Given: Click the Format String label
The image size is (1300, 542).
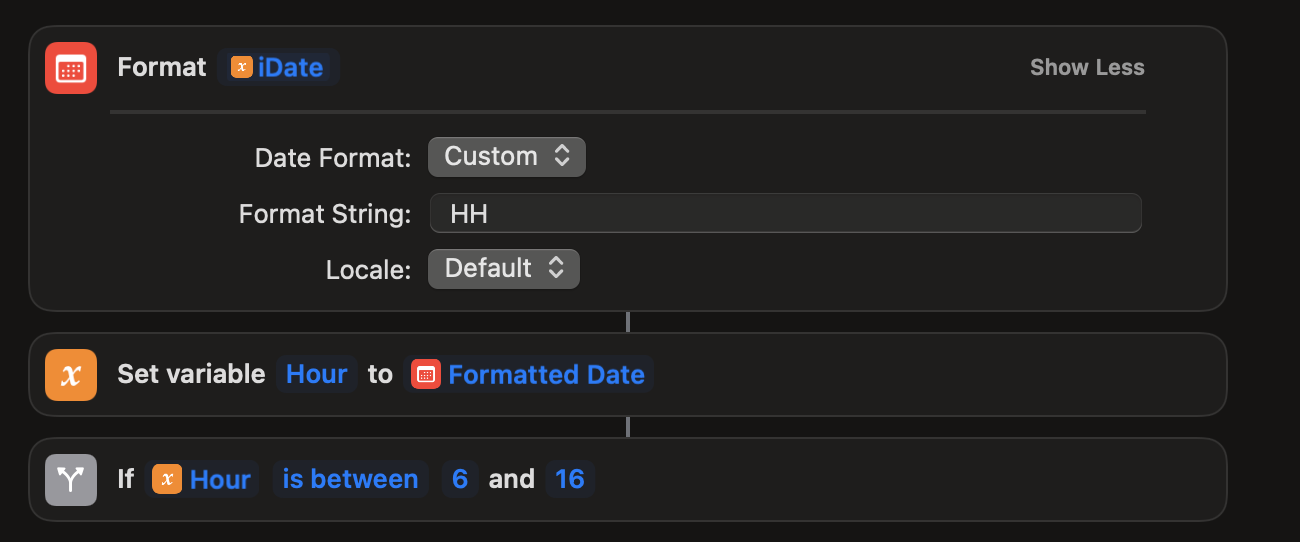Looking at the screenshot, I should click(x=325, y=214).
